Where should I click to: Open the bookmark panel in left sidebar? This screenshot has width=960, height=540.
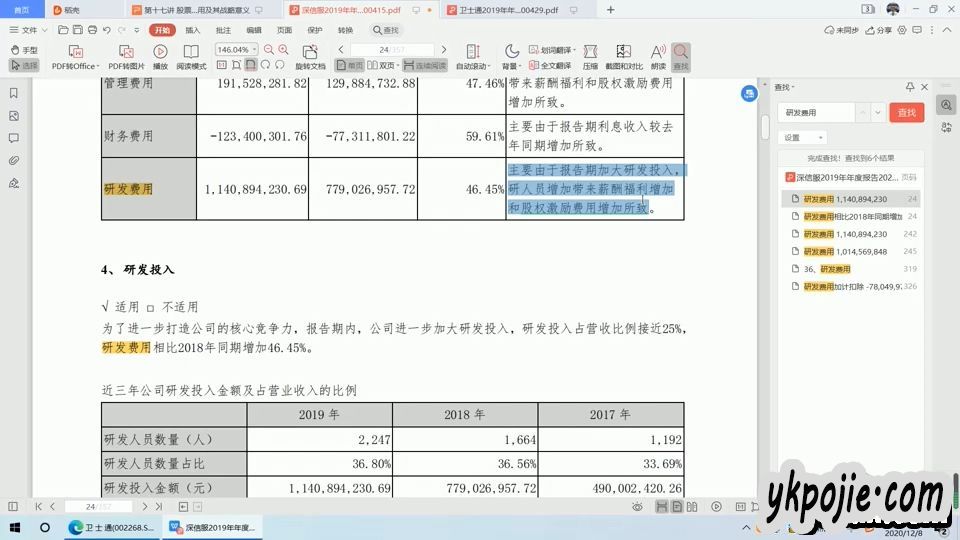tap(14, 93)
